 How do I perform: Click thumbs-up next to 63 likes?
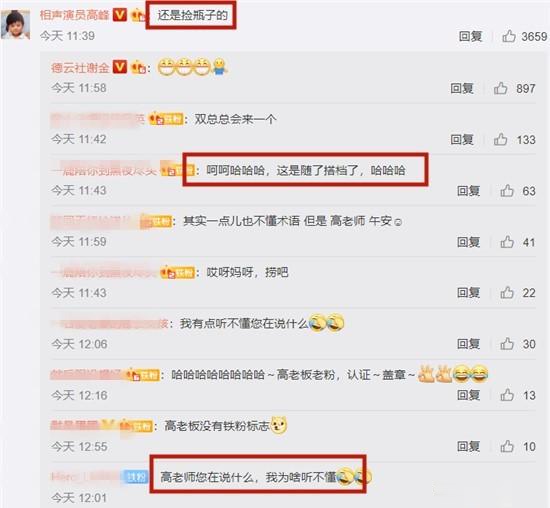coord(507,190)
